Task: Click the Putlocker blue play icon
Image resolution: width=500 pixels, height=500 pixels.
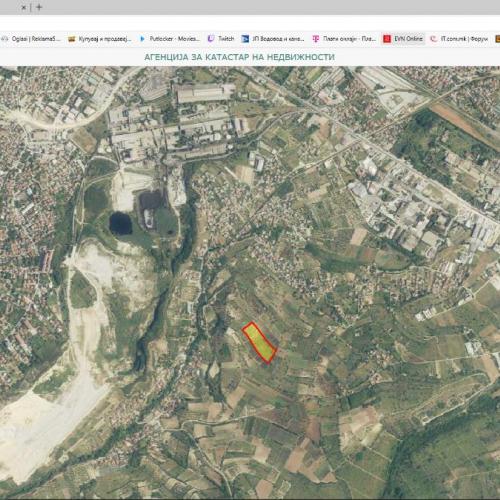Action: (x=142, y=39)
